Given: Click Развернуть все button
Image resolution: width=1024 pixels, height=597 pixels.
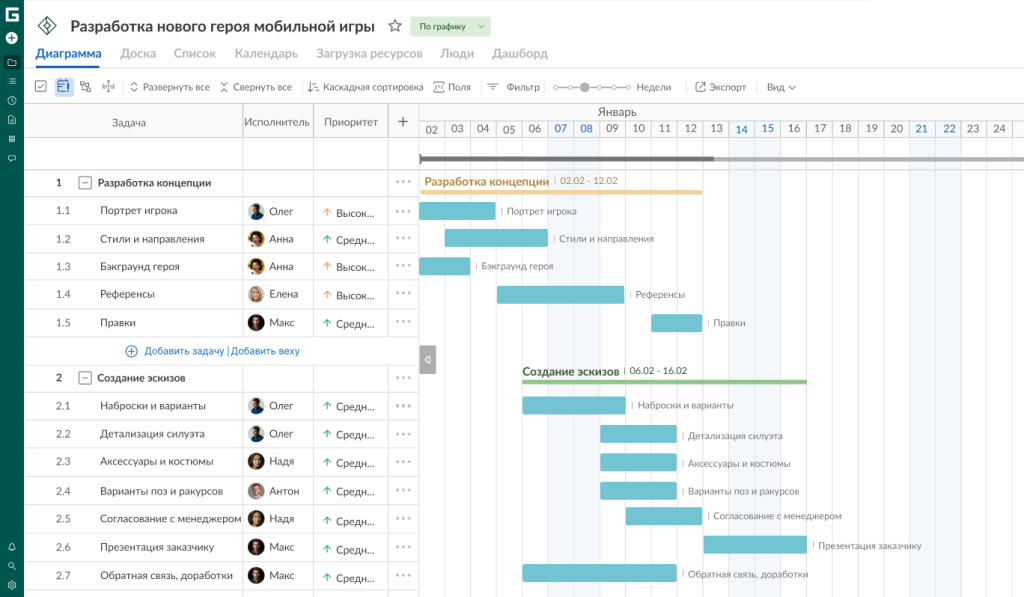Looking at the screenshot, I should [169, 87].
